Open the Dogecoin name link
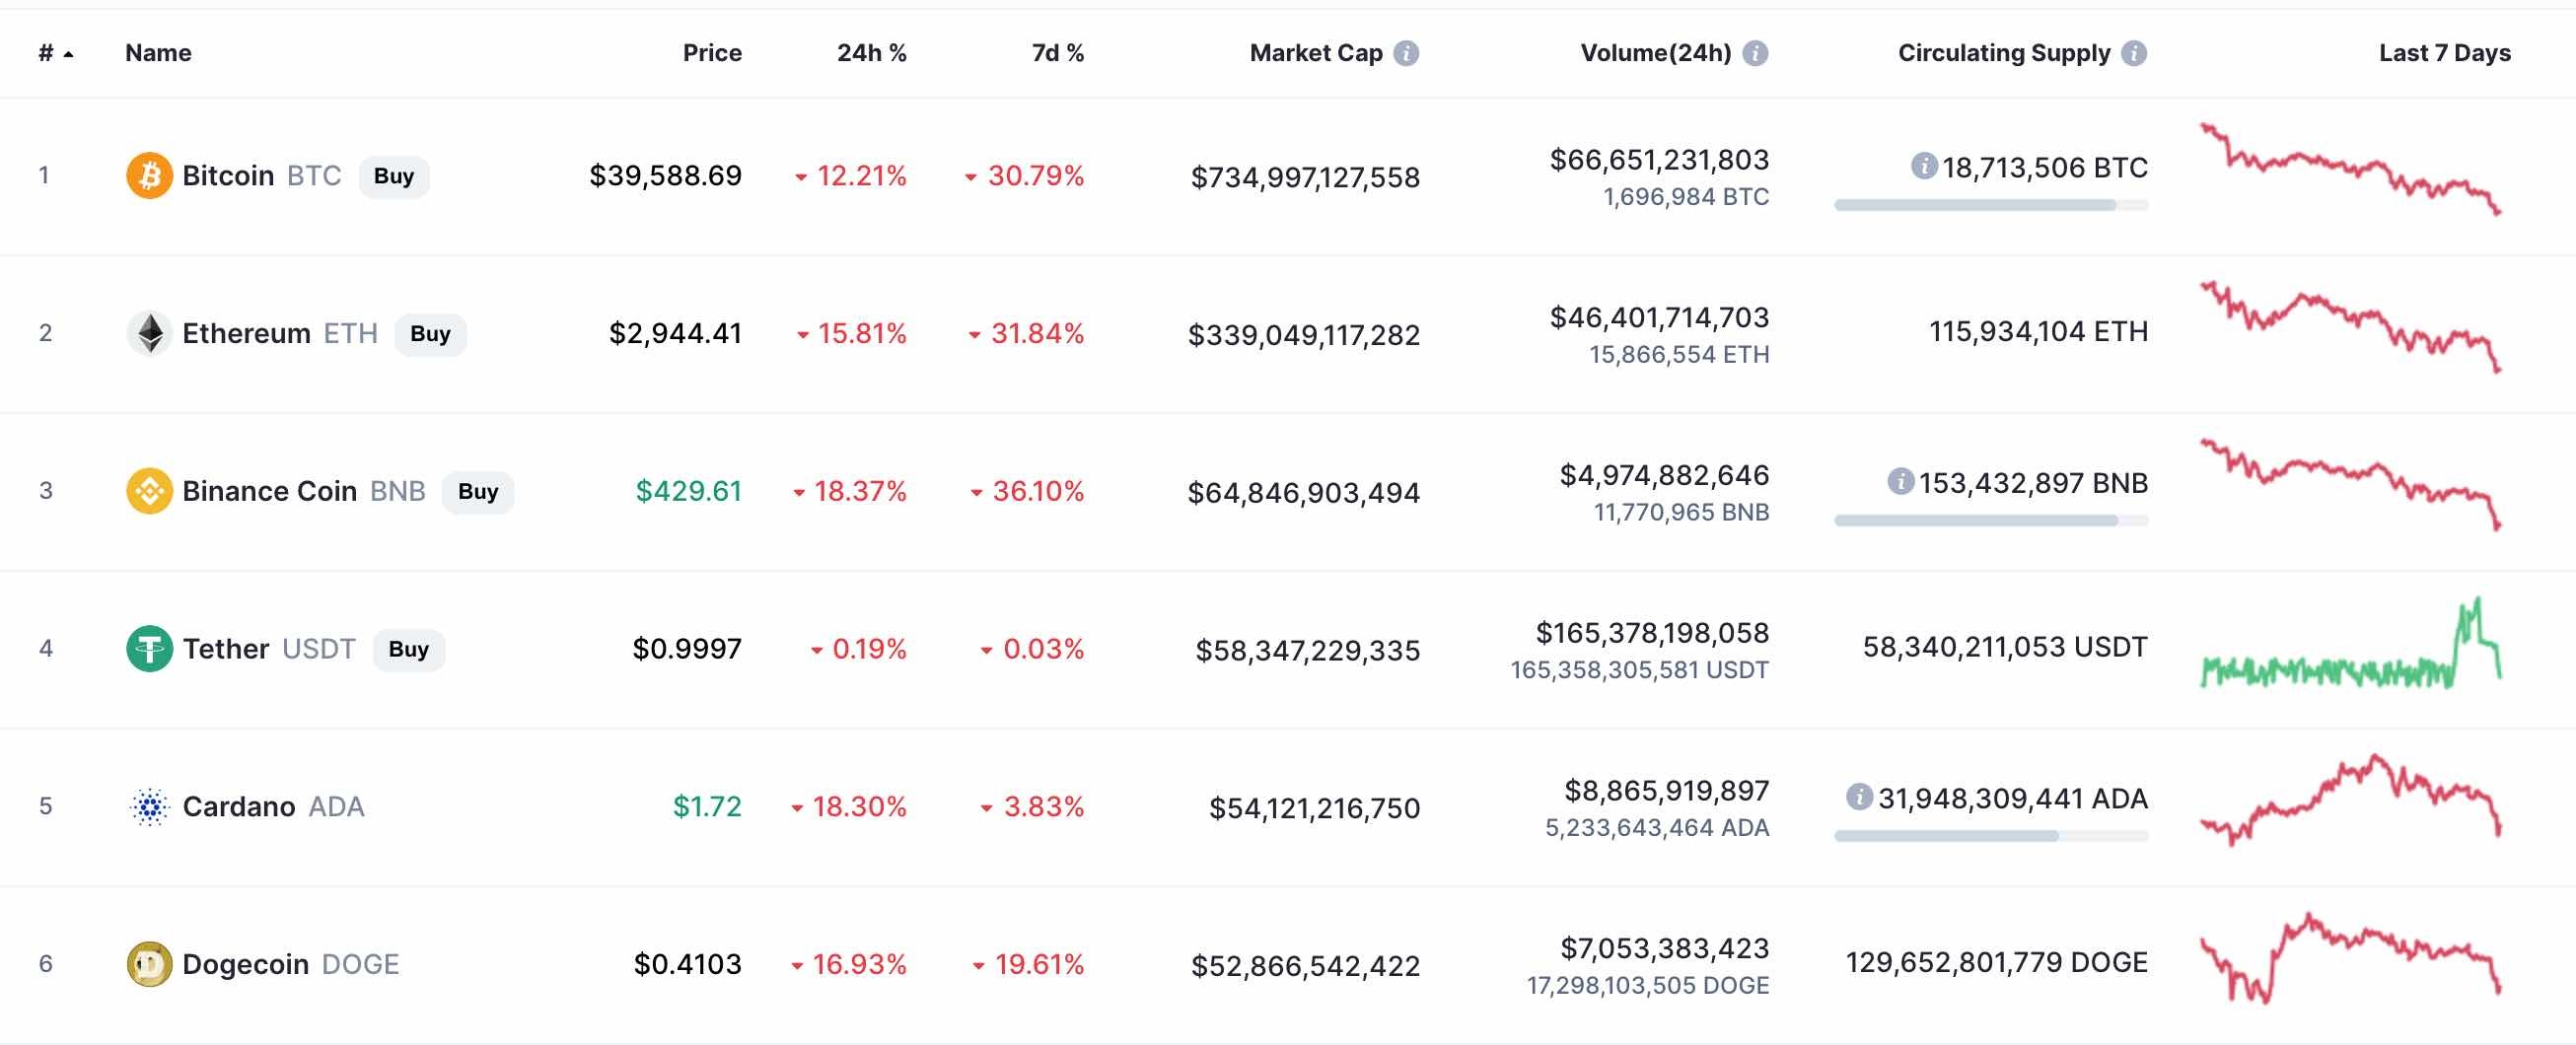 [245, 964]
